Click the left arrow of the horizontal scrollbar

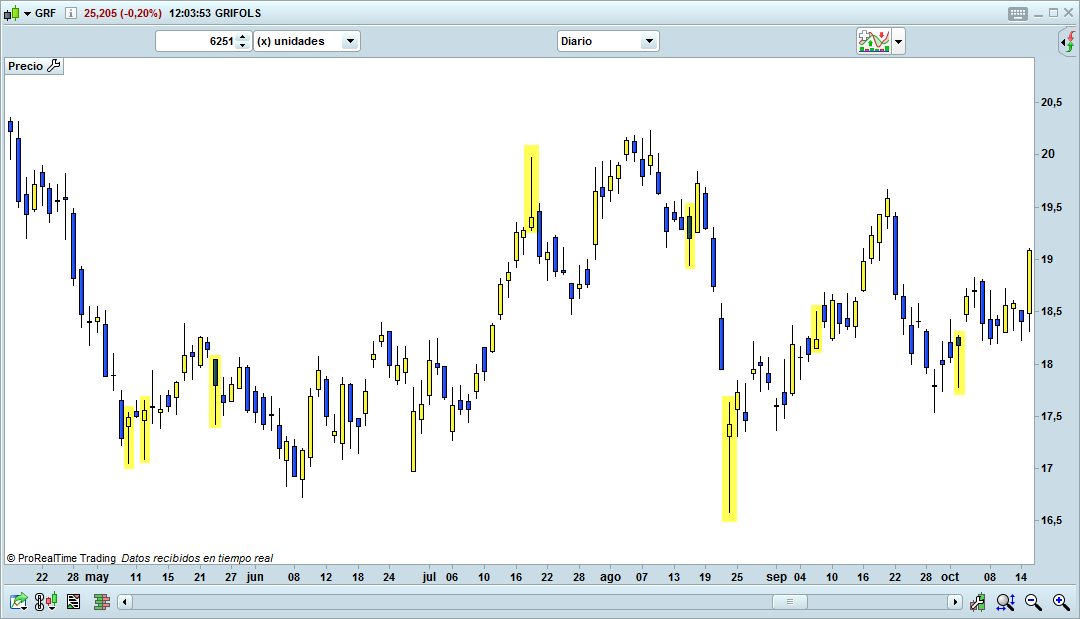[x=124, y=602]
